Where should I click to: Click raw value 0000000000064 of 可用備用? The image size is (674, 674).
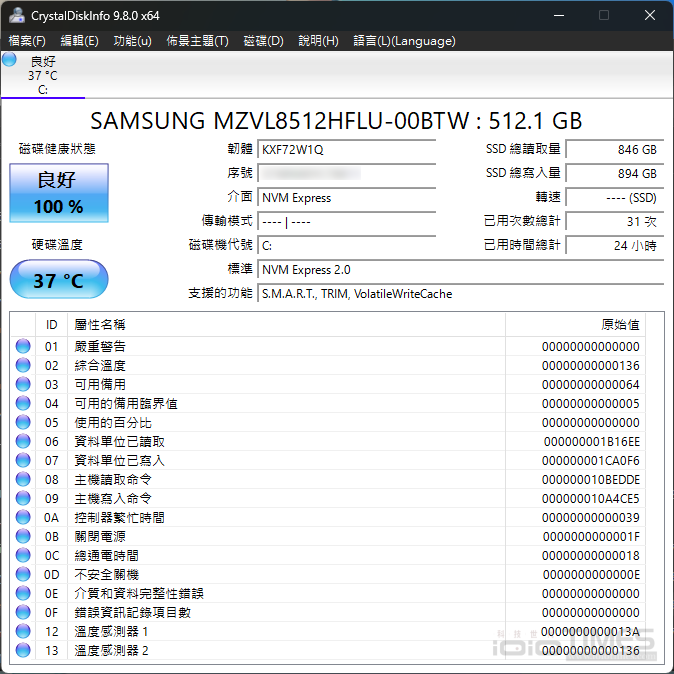(x=590, y=384)
